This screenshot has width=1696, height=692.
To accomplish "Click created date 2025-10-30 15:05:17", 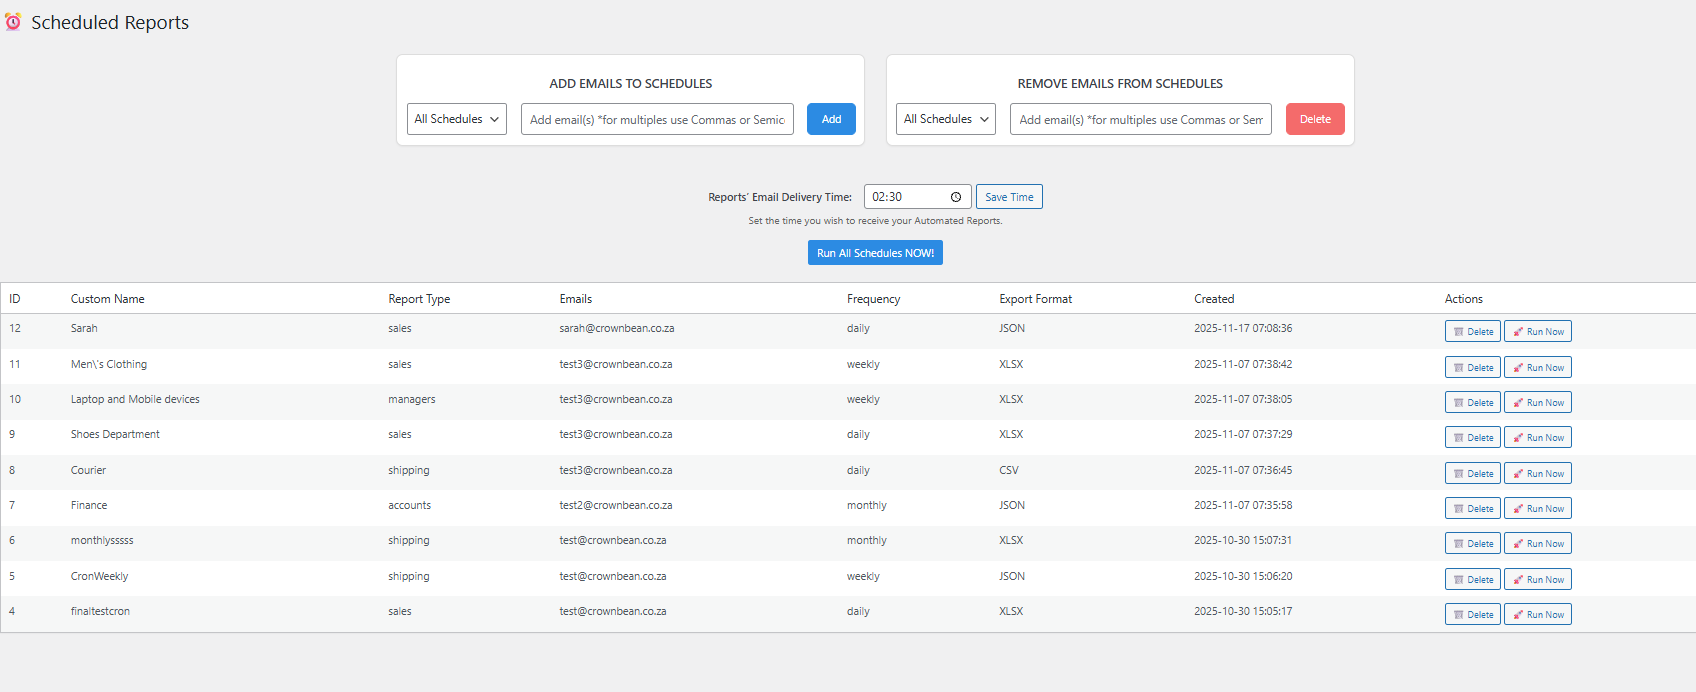I will (1243, 611).
